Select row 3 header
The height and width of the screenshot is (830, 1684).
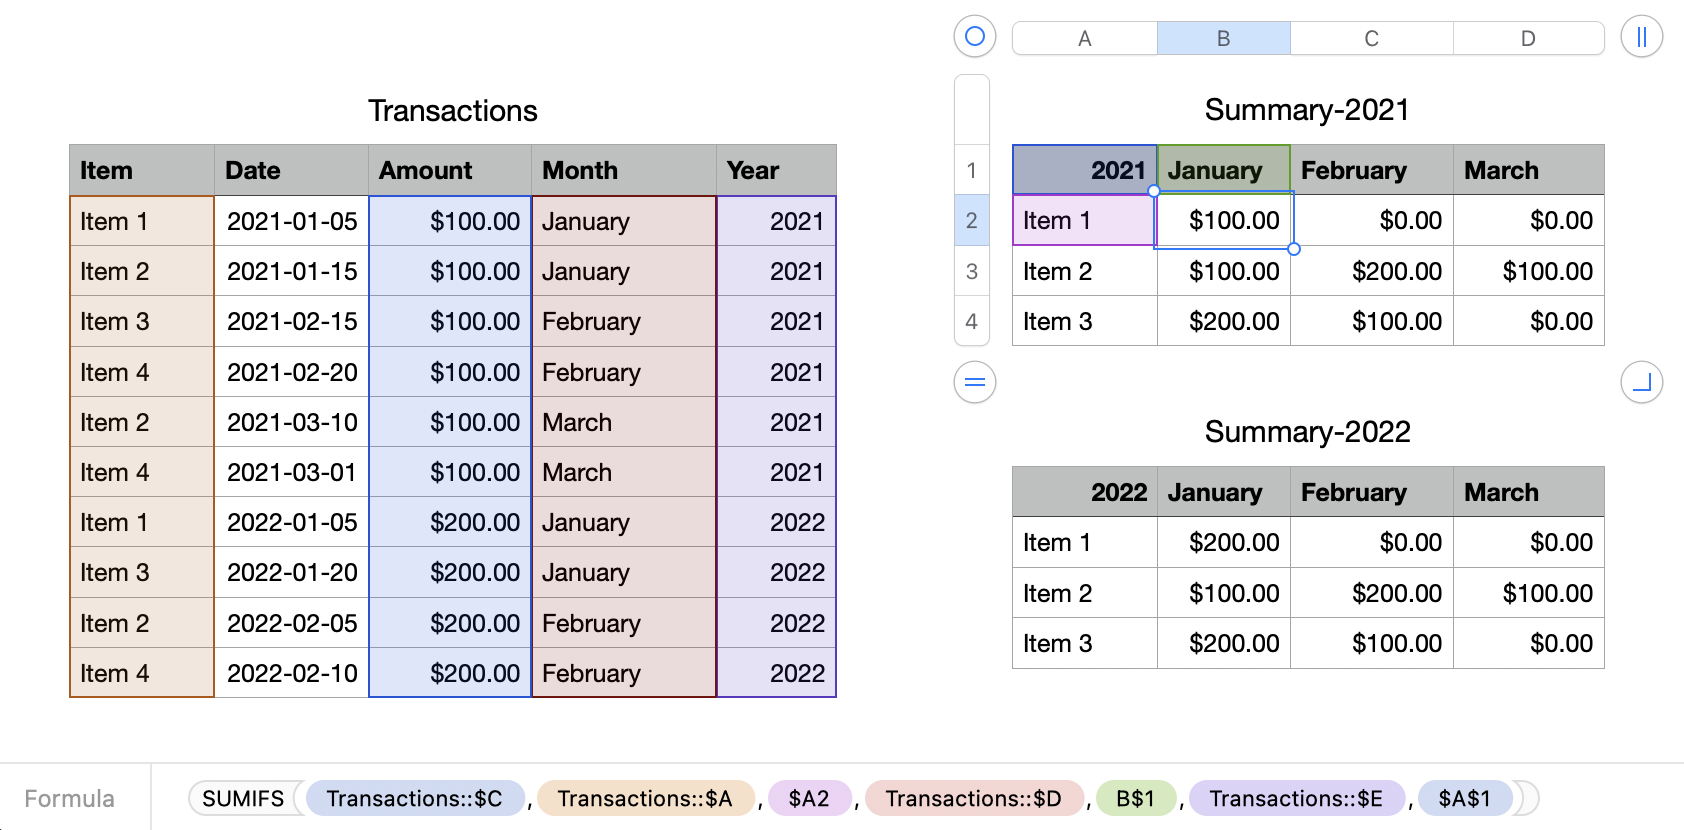[971, 271]
